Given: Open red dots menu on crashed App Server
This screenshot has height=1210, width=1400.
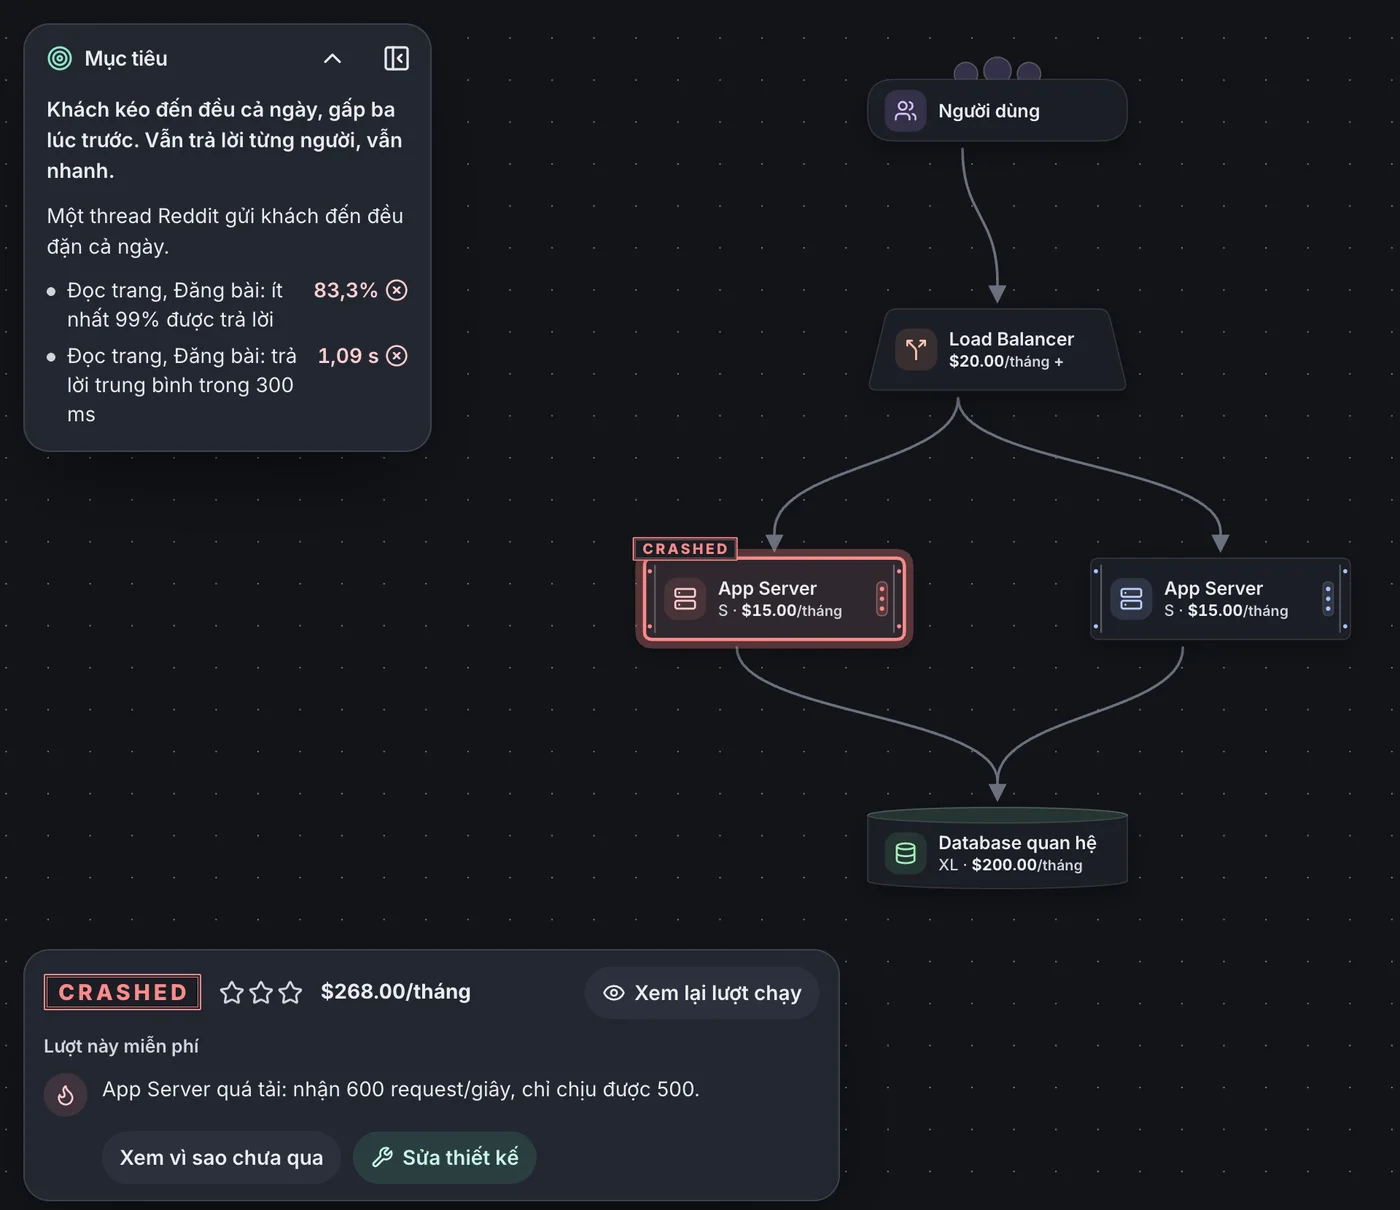Looking at the screenshot, I should click(881, 598).
